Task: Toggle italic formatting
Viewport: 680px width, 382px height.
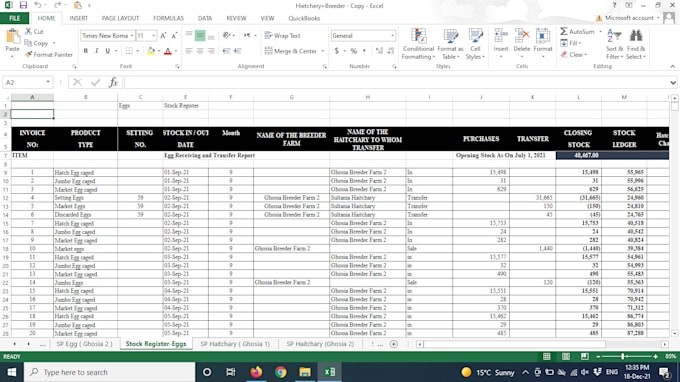Action: 96,51
